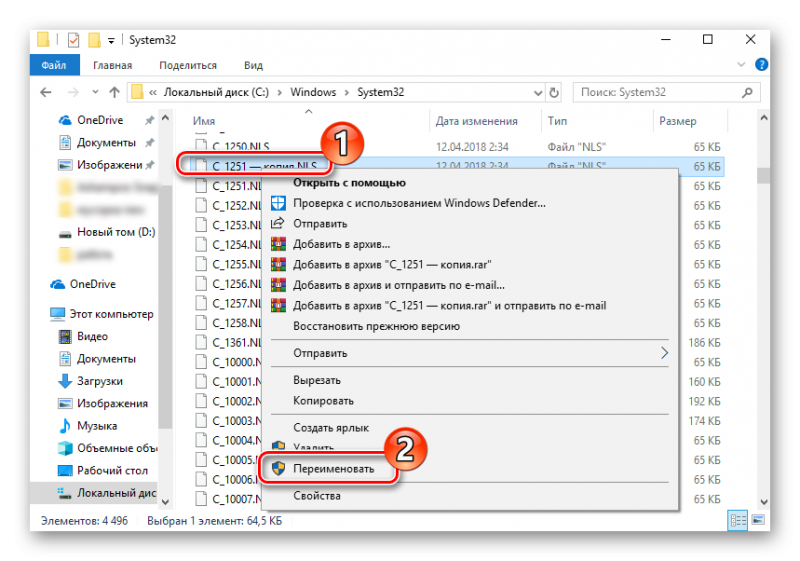Switch to the Главная ribbon tab
800x561 pixels.
112,65
